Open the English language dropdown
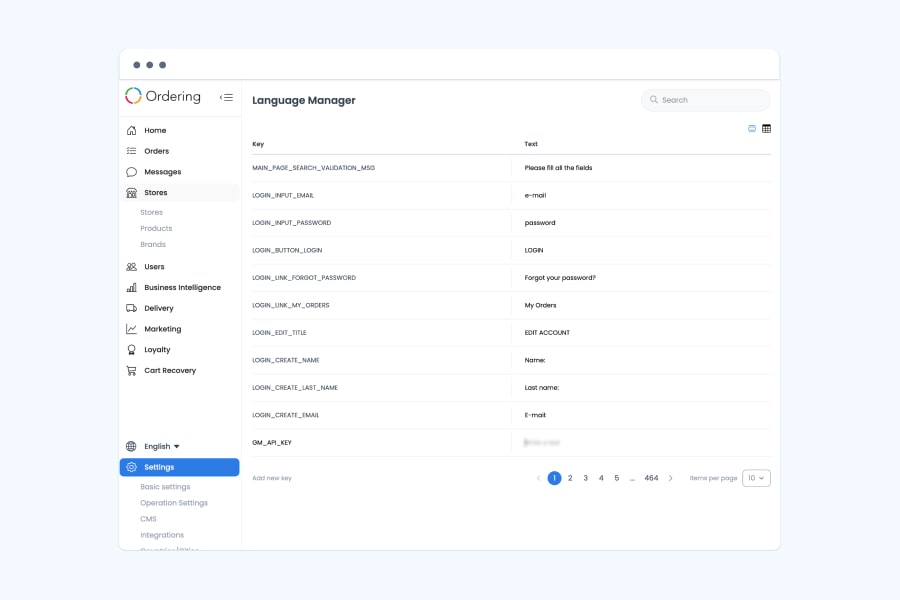Image resolution: width=900 pixels, height=600 pixels. point(162,446)
